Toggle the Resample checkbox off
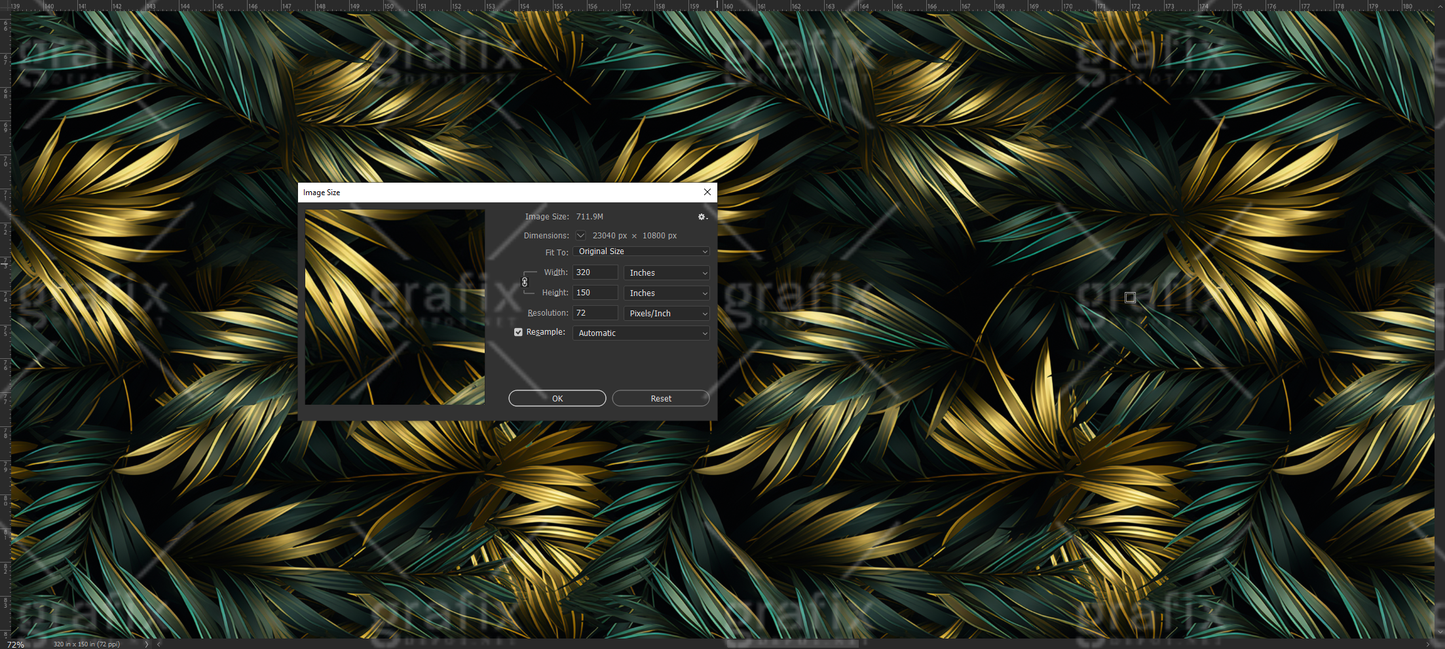The height and width of the screenshot is (649, 1445). 518,331
